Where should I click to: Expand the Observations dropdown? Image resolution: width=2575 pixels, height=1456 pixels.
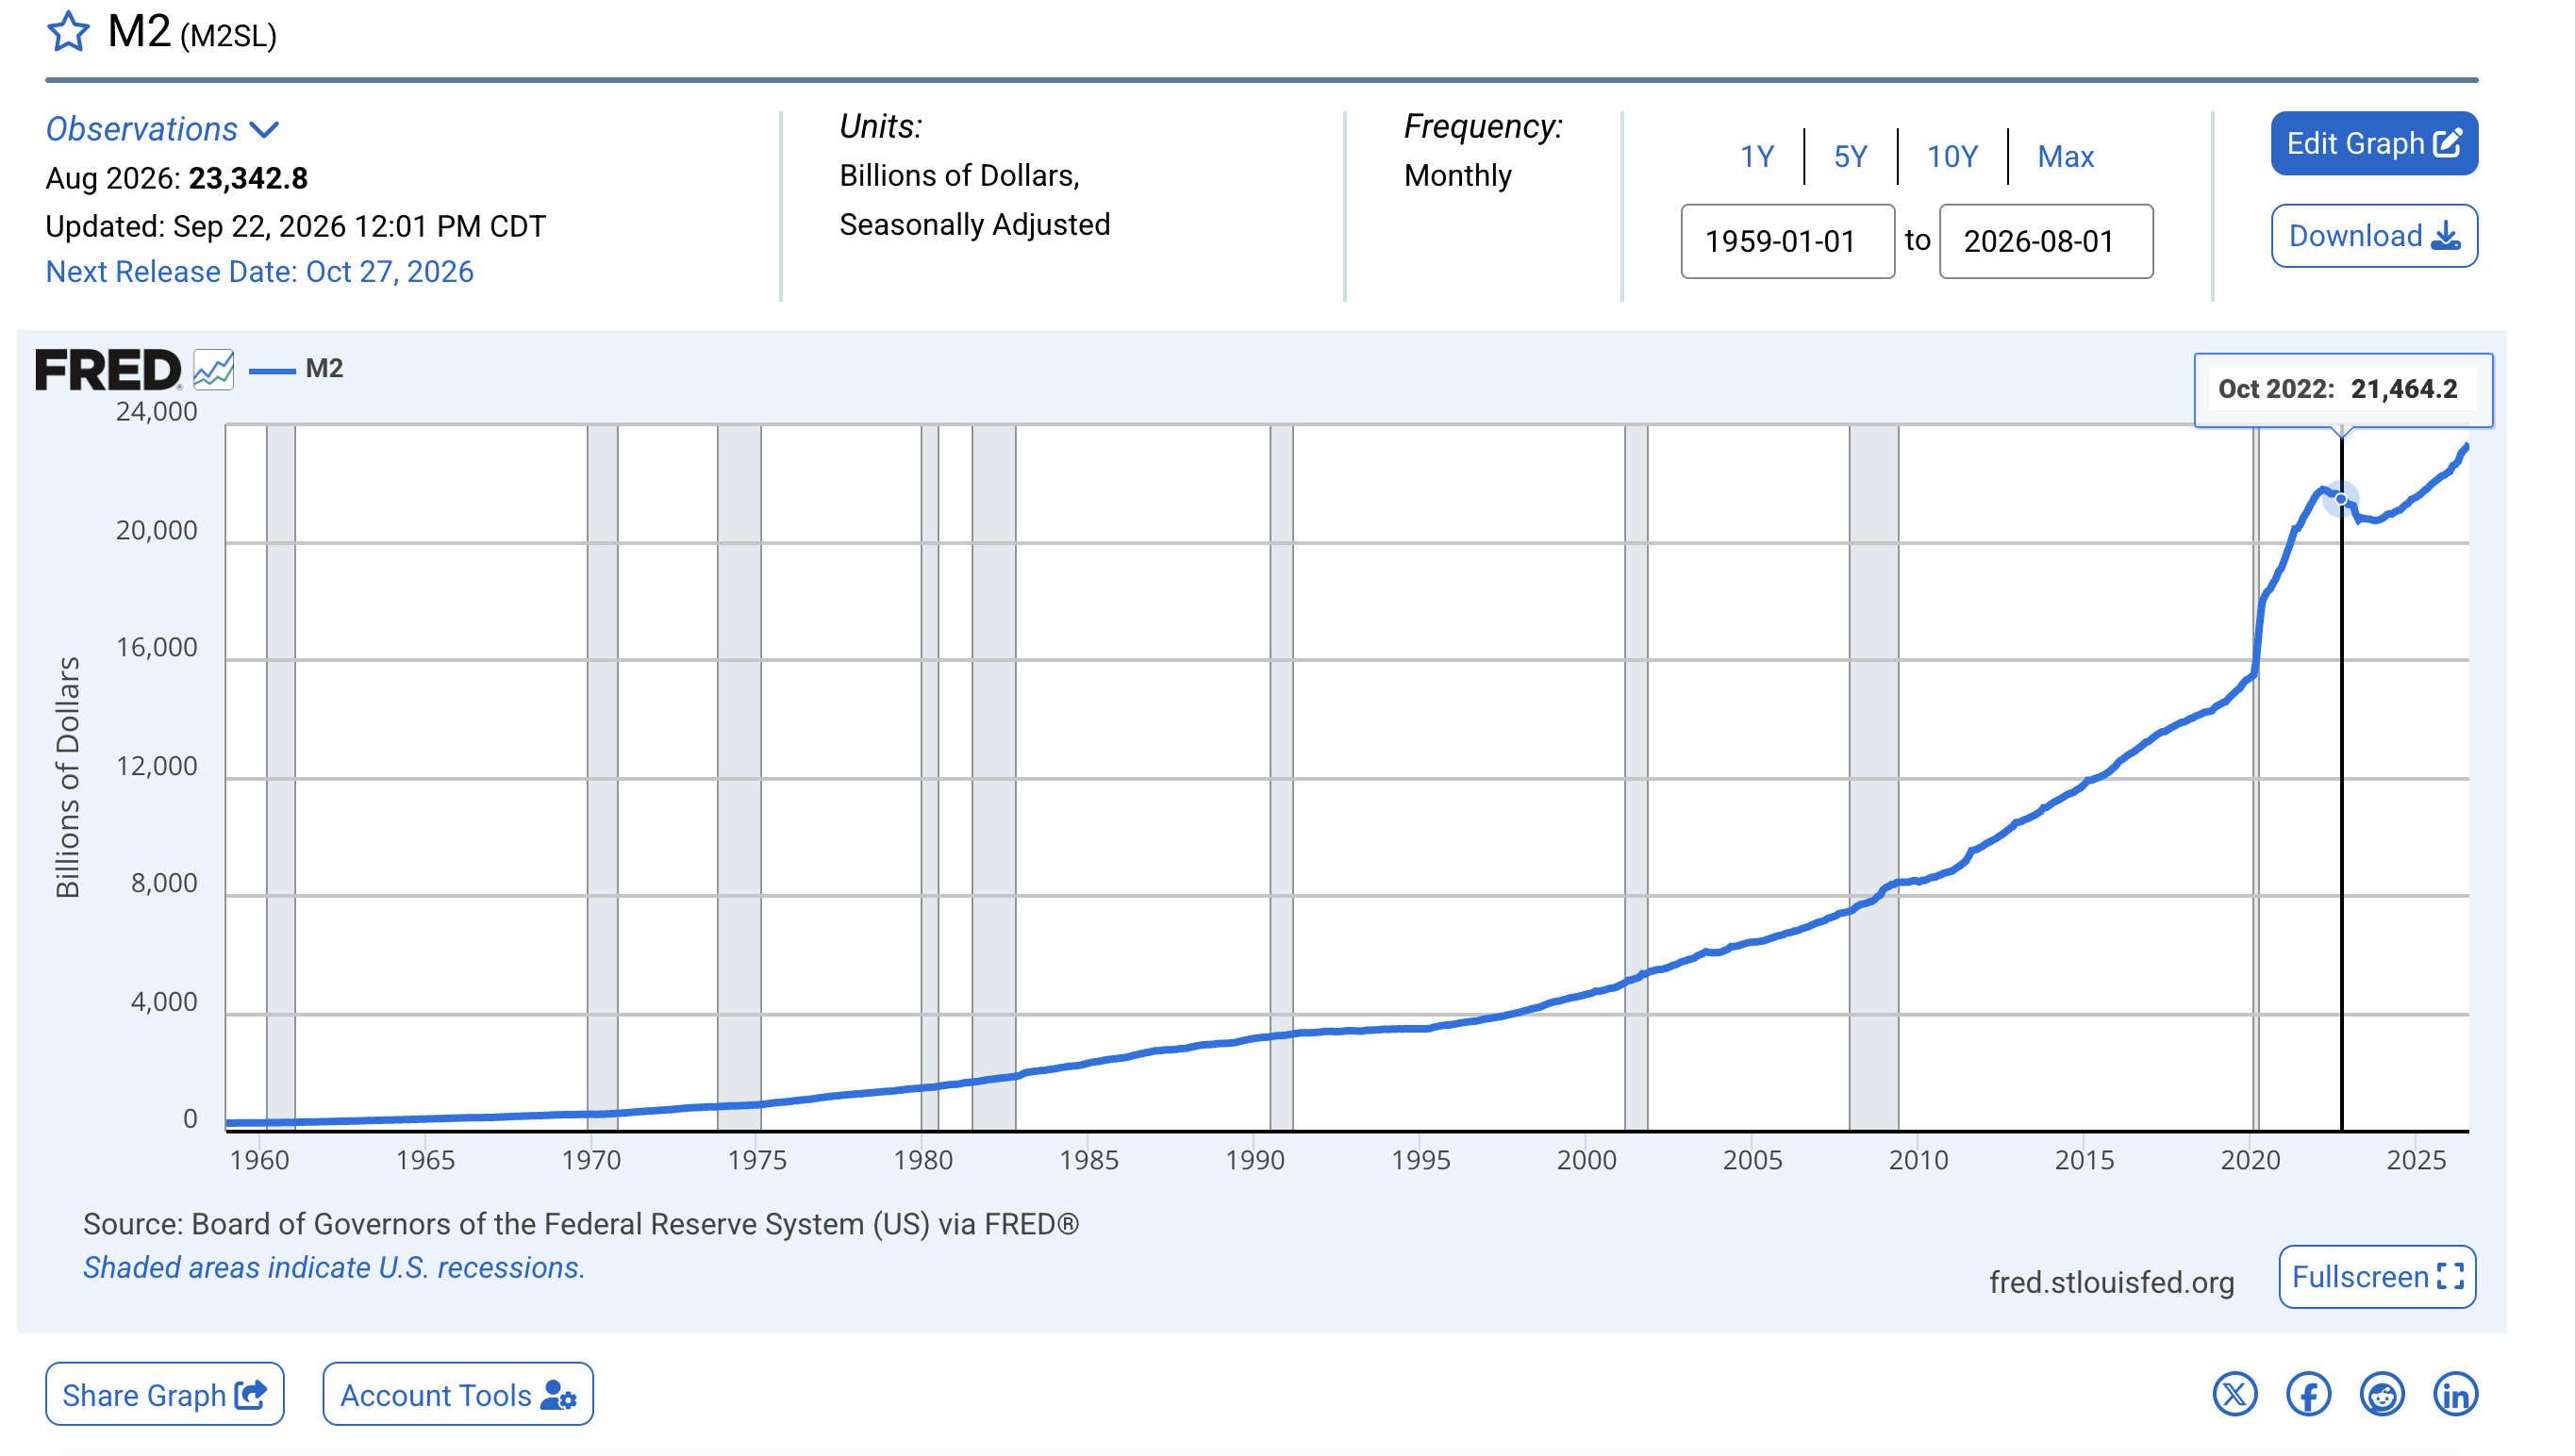pos(162,129)
